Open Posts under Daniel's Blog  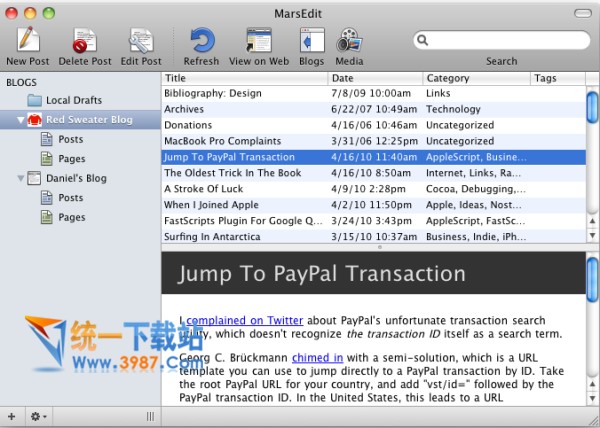pos(62,198)
